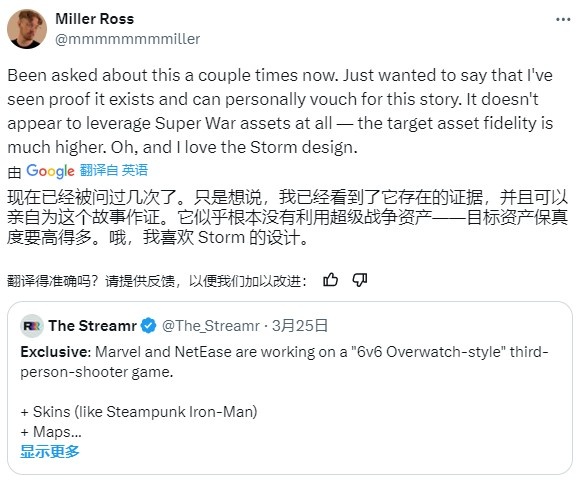Open the Miller Ross display name
Viewport: 588px width, 489px height.
pyautogui.click(x=94, y=19)
